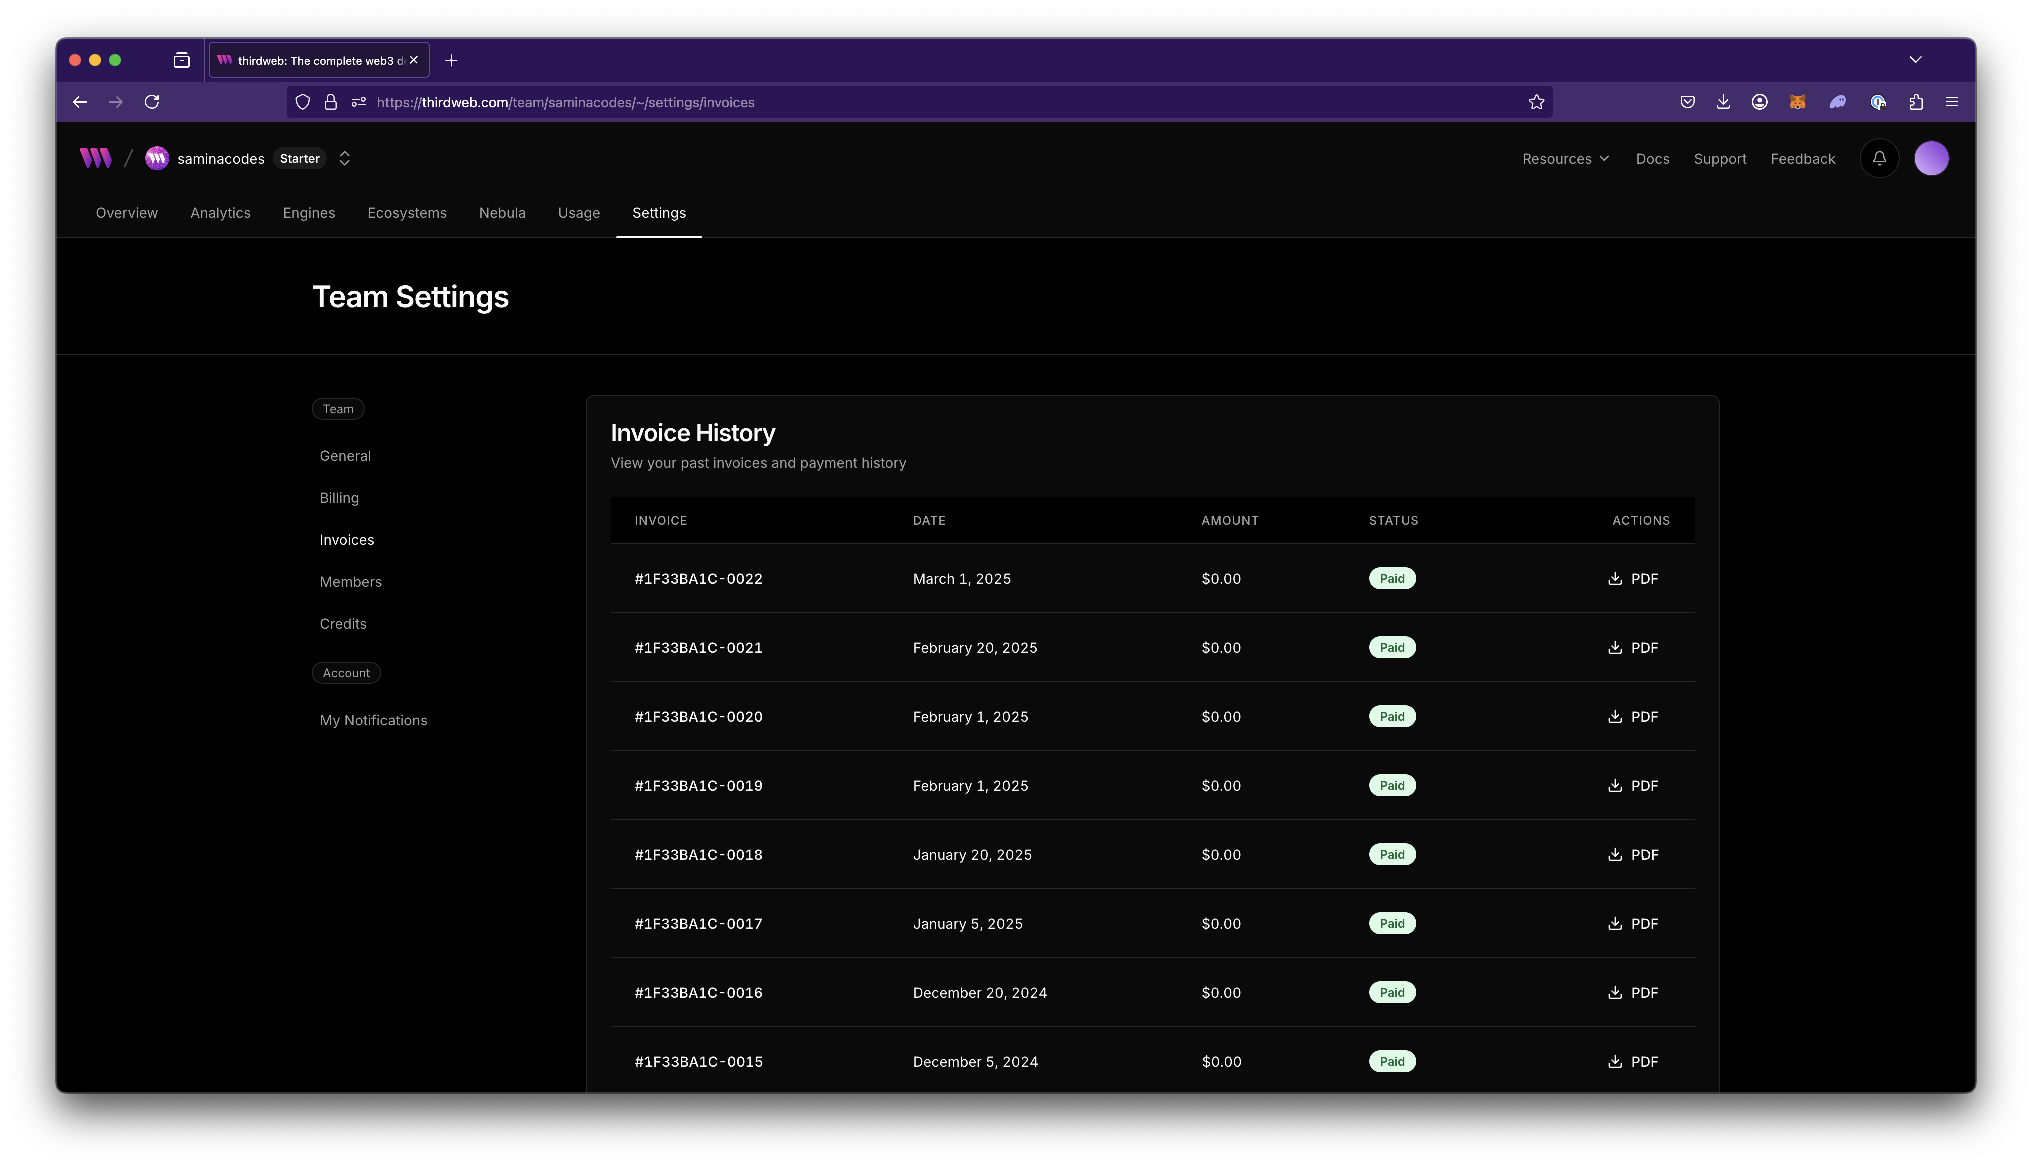Click the purple user avatar
The width and height of the screenshot is (2032, 1167).
(1931, 158)
